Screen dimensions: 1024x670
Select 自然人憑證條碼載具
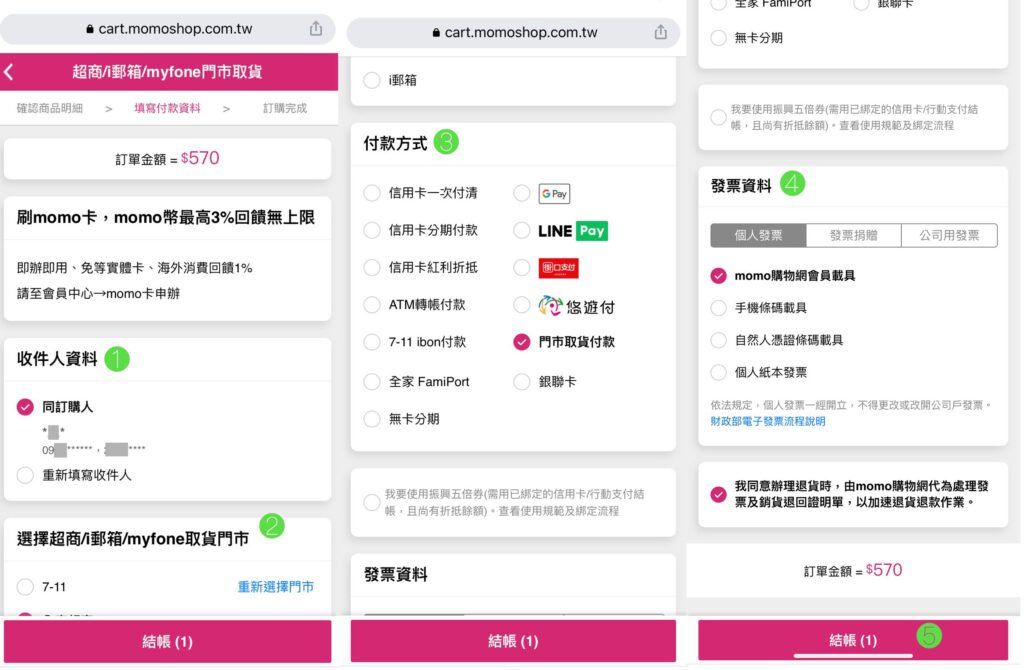pyautogui.click(x=718, y=340)
